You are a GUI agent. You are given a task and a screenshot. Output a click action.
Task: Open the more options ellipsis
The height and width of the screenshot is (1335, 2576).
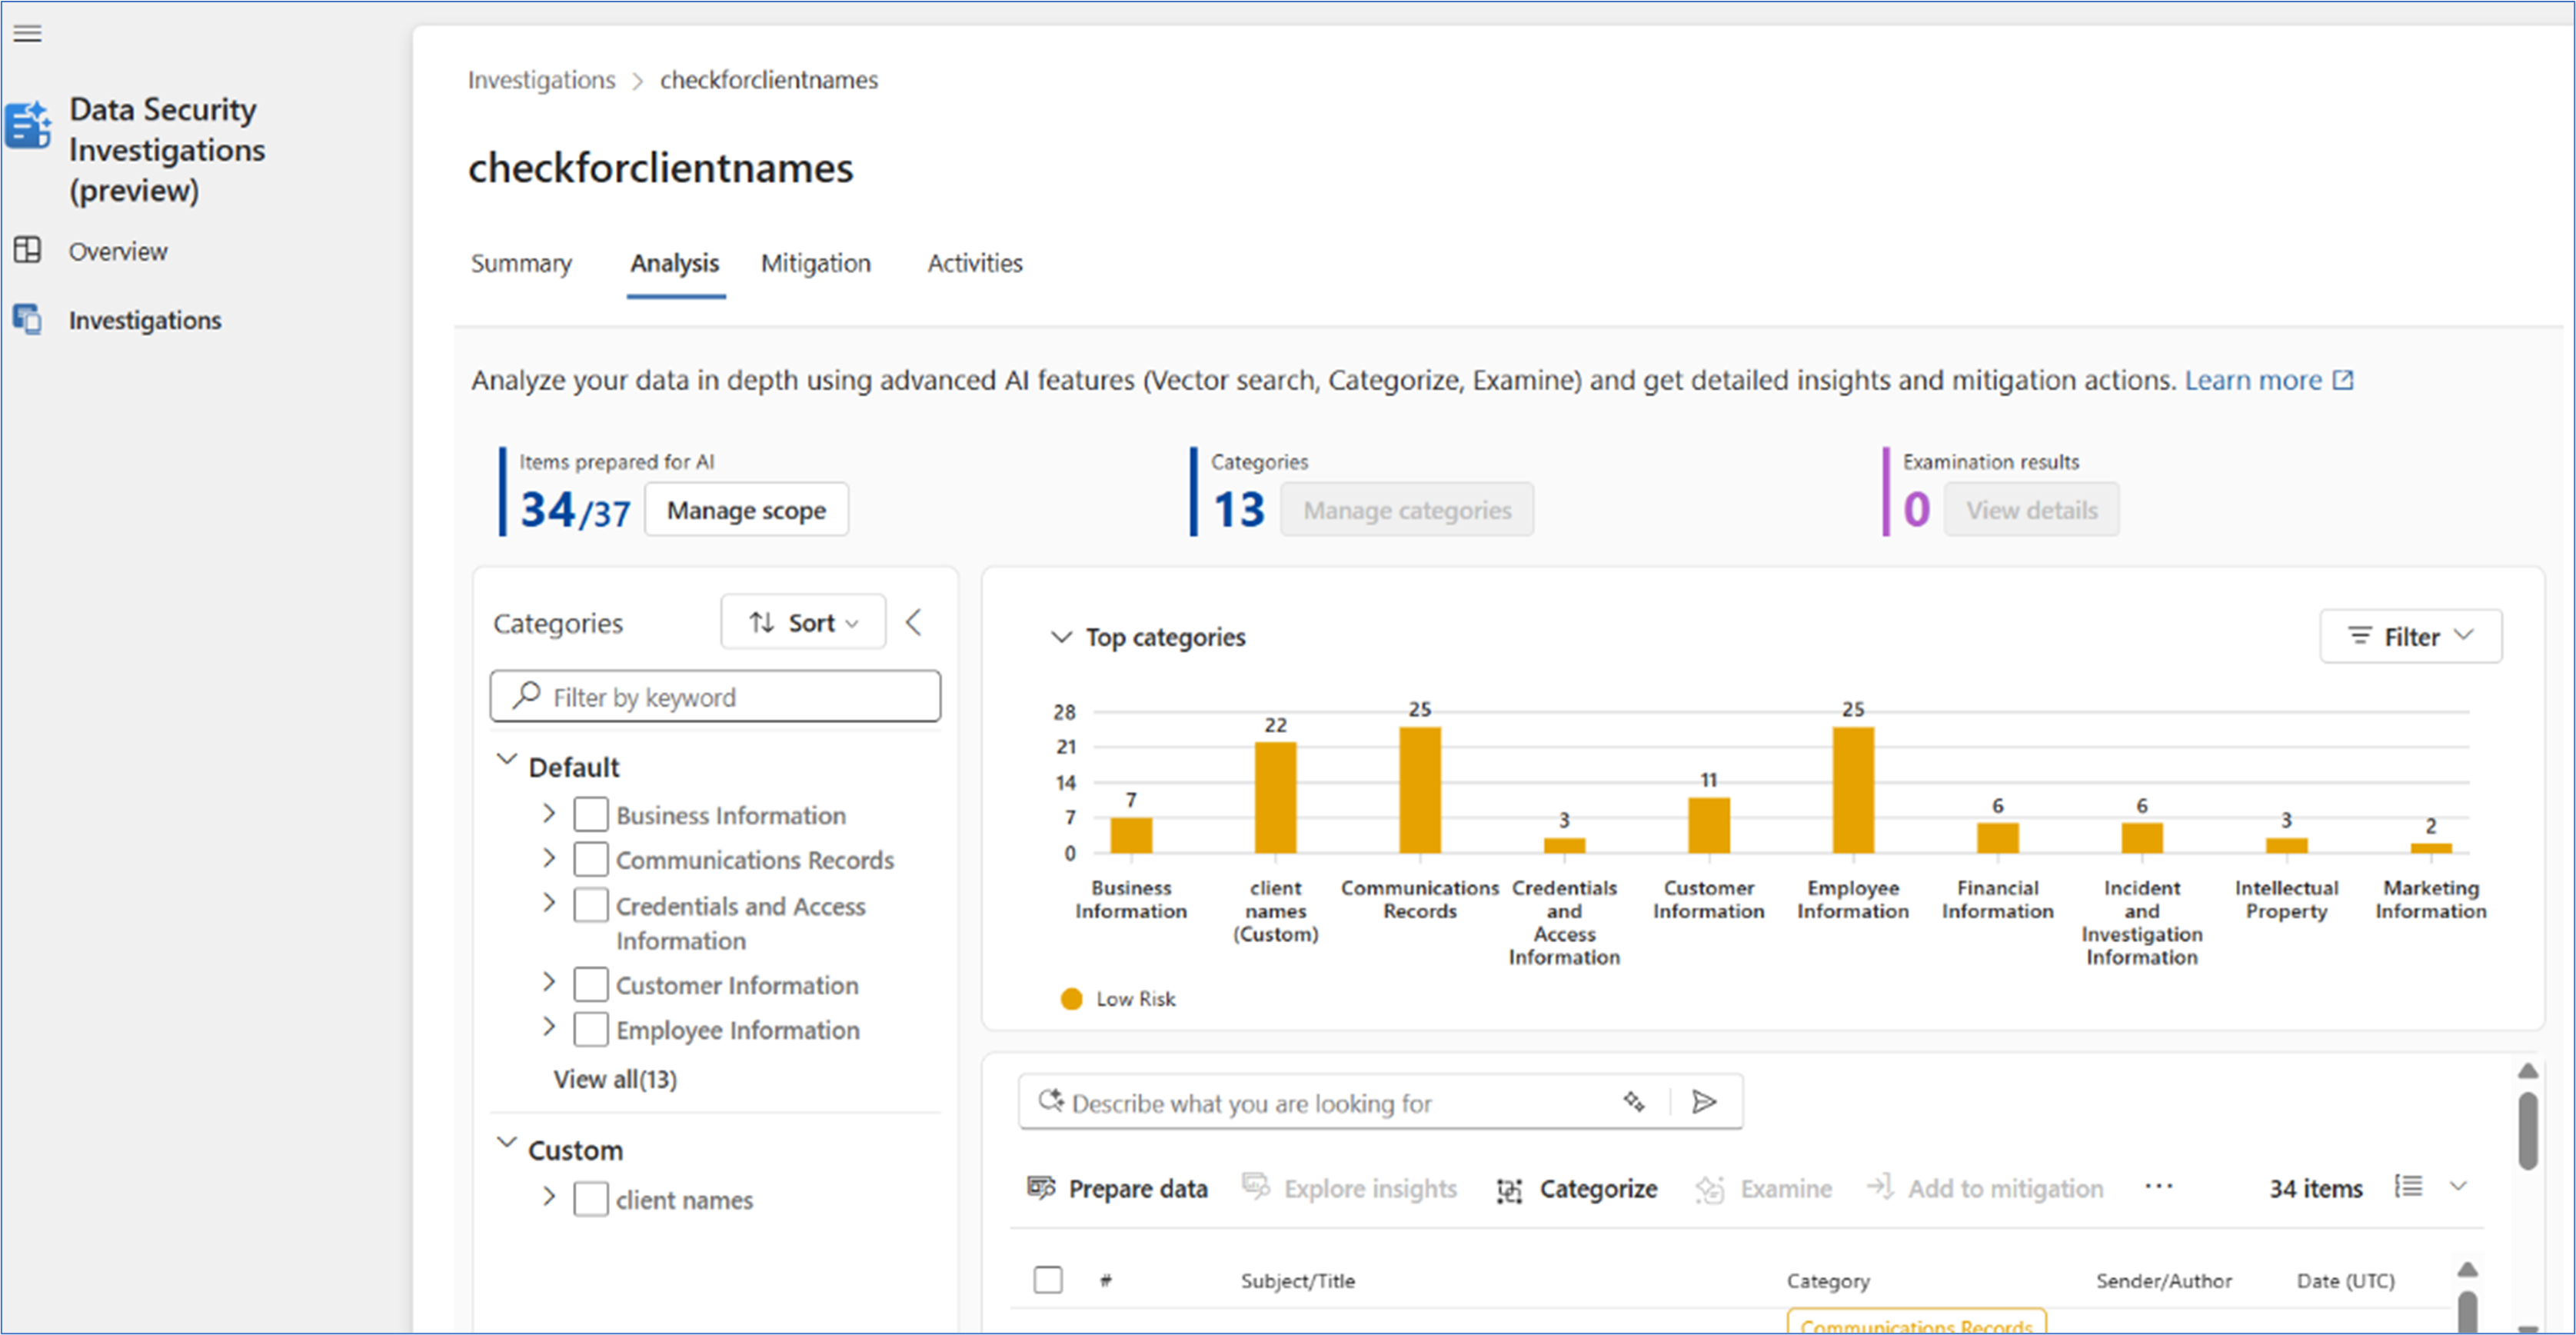pyautogui.click(x=2158, y=1187)
